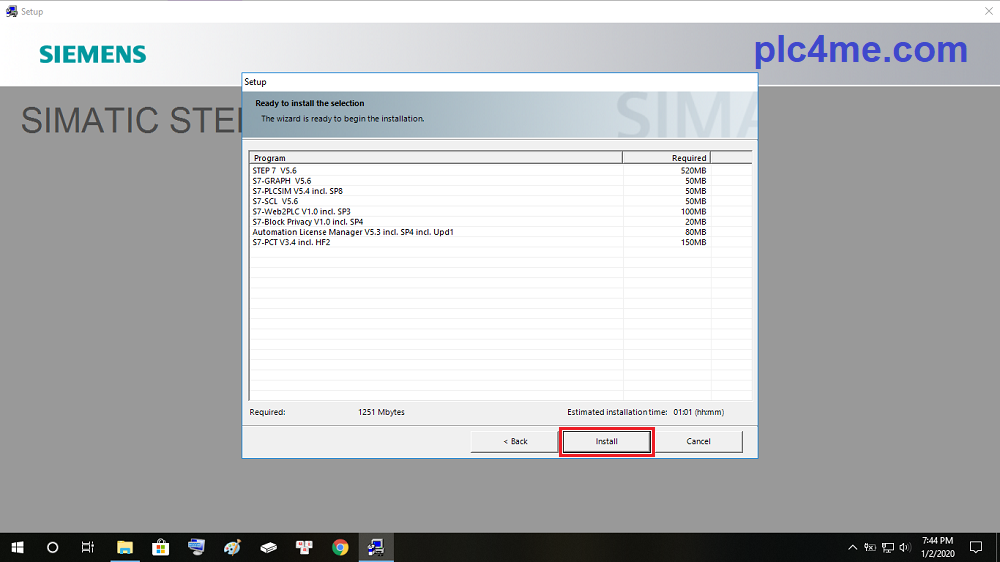Launch Google Chrome from taskbar
Screen dimensions: 1000x562
tap(340, 547)
